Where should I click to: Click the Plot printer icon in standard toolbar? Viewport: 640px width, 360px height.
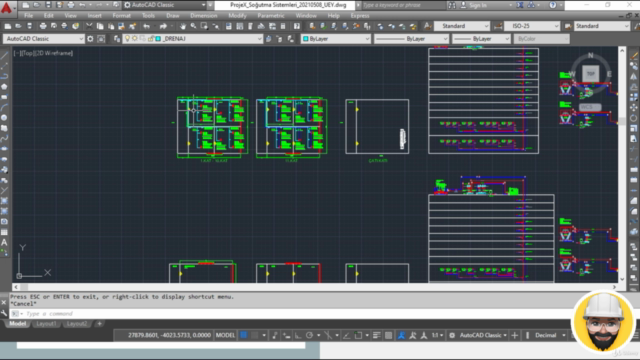coord(43,26)
